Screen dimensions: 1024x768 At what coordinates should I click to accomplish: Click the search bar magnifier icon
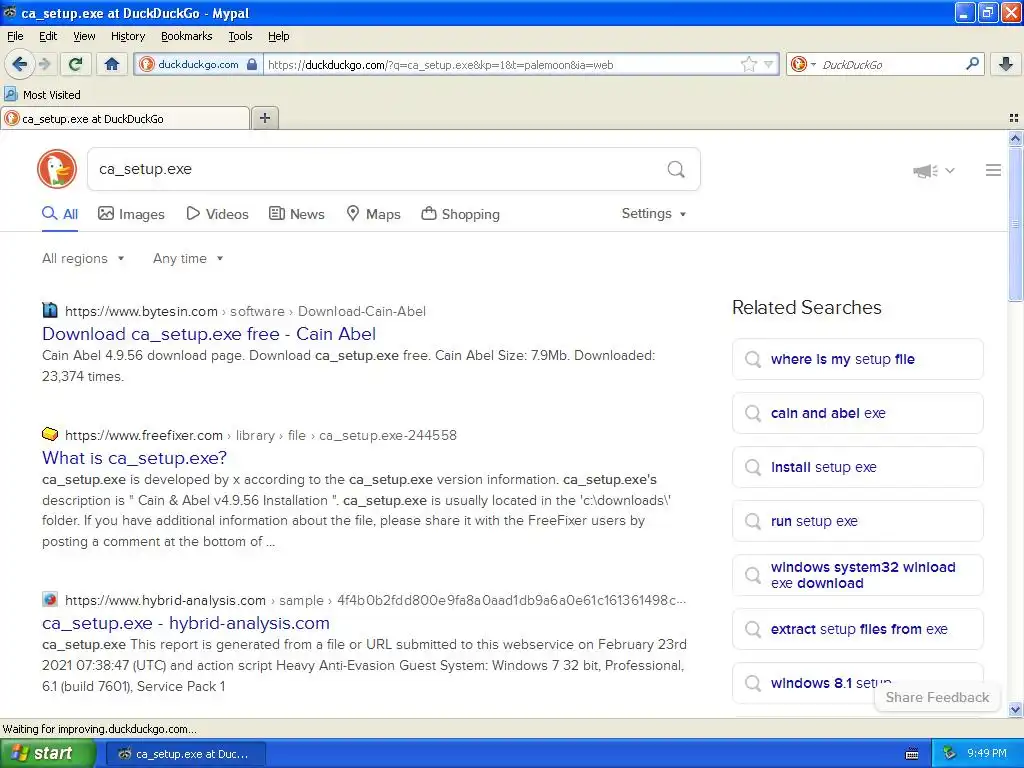(972, 63)
